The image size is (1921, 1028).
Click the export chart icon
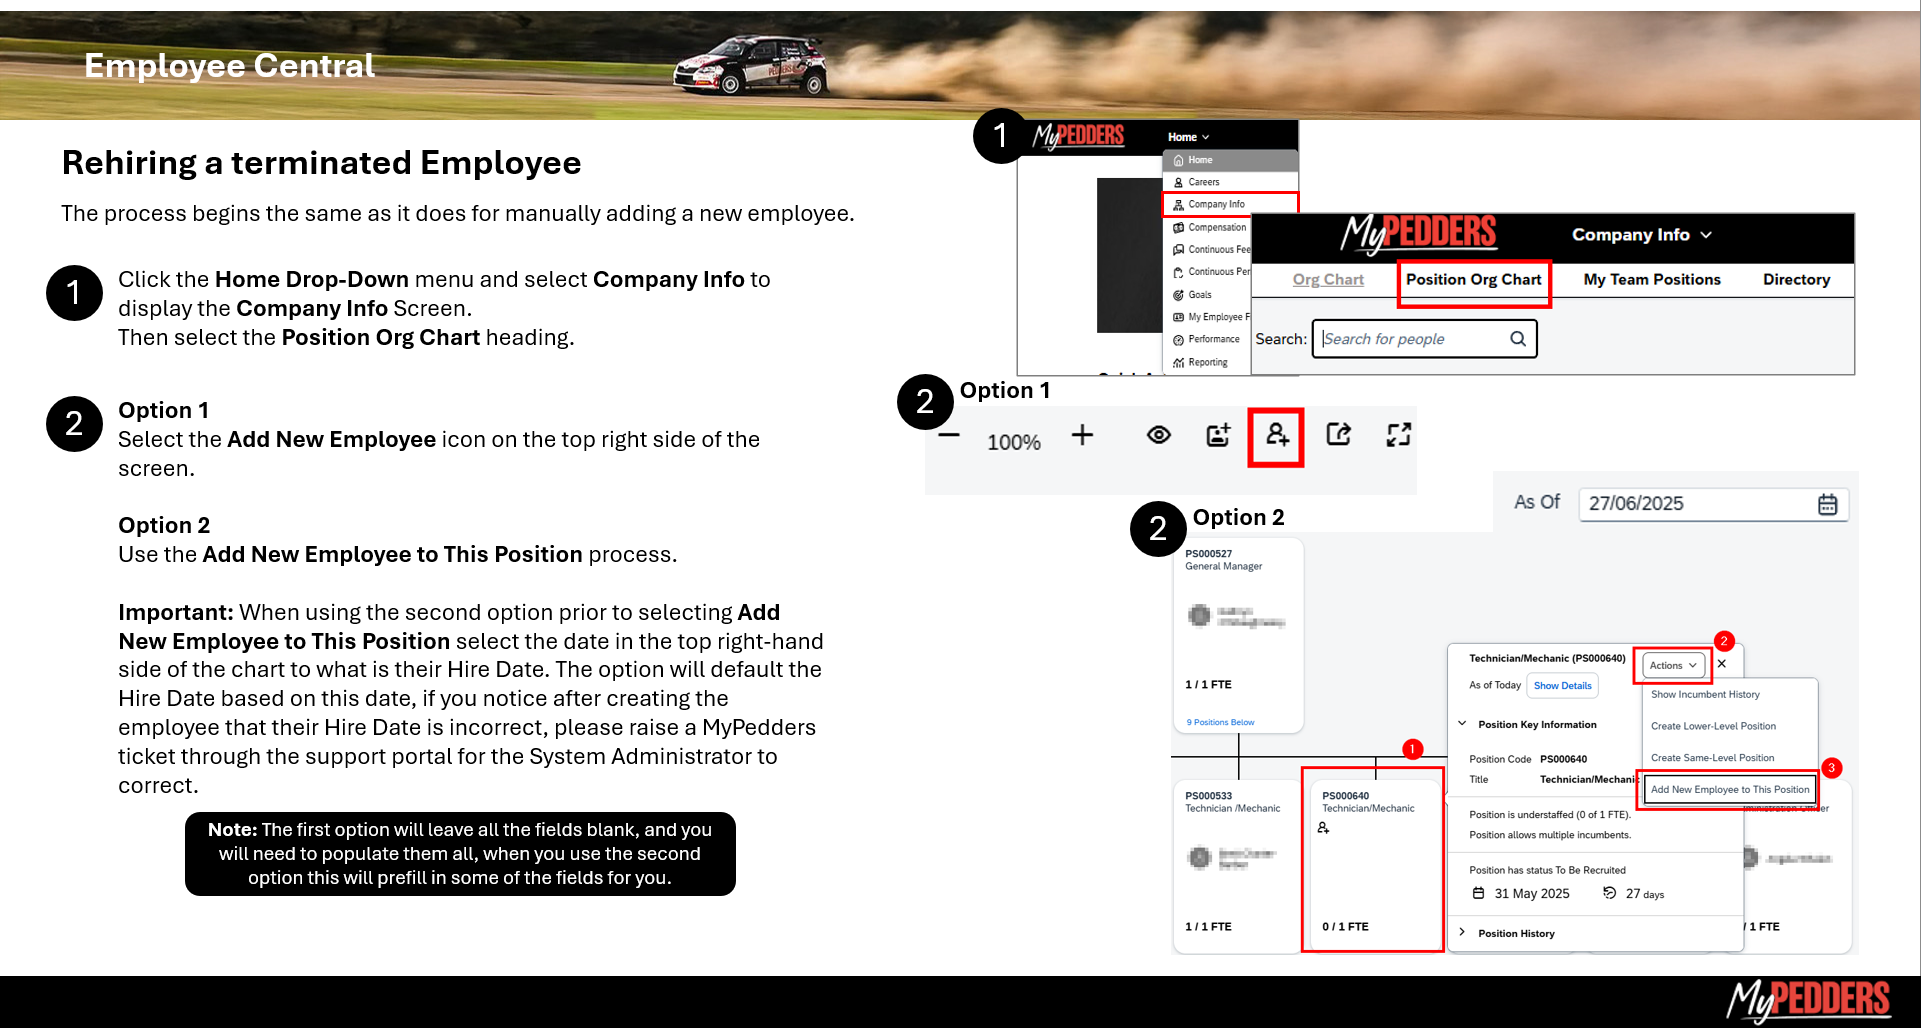coord(1338,435)
